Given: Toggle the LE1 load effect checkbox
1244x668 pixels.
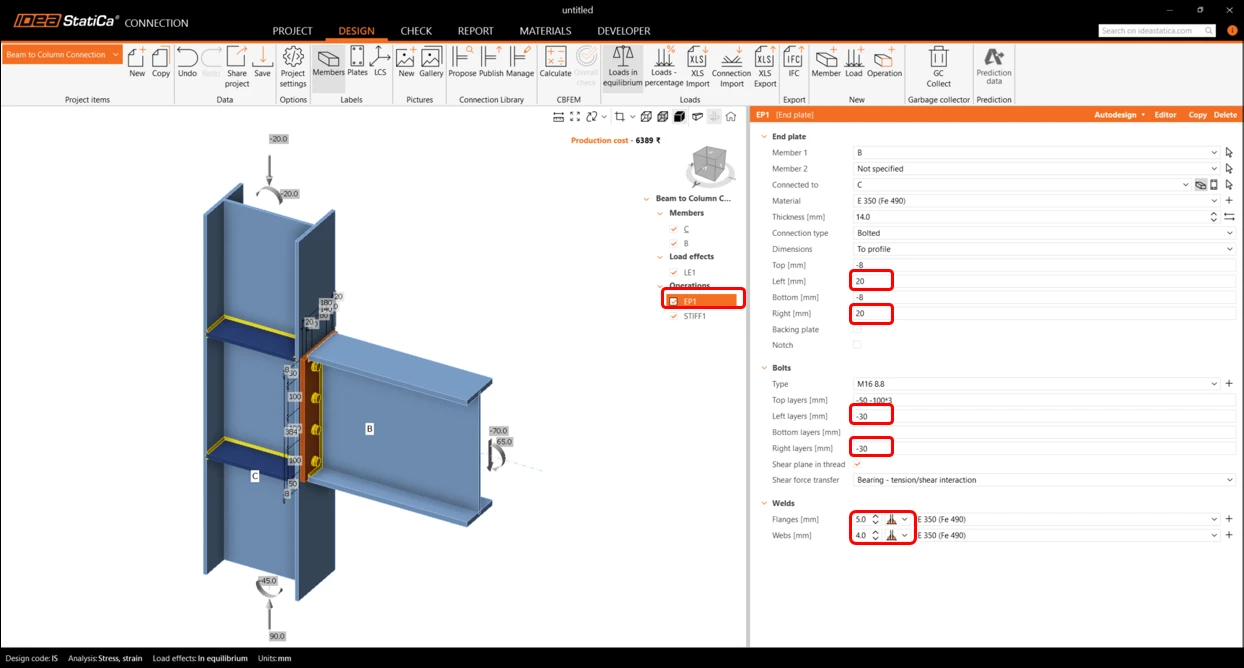Looking at the screenshot, I should point(674,272).
